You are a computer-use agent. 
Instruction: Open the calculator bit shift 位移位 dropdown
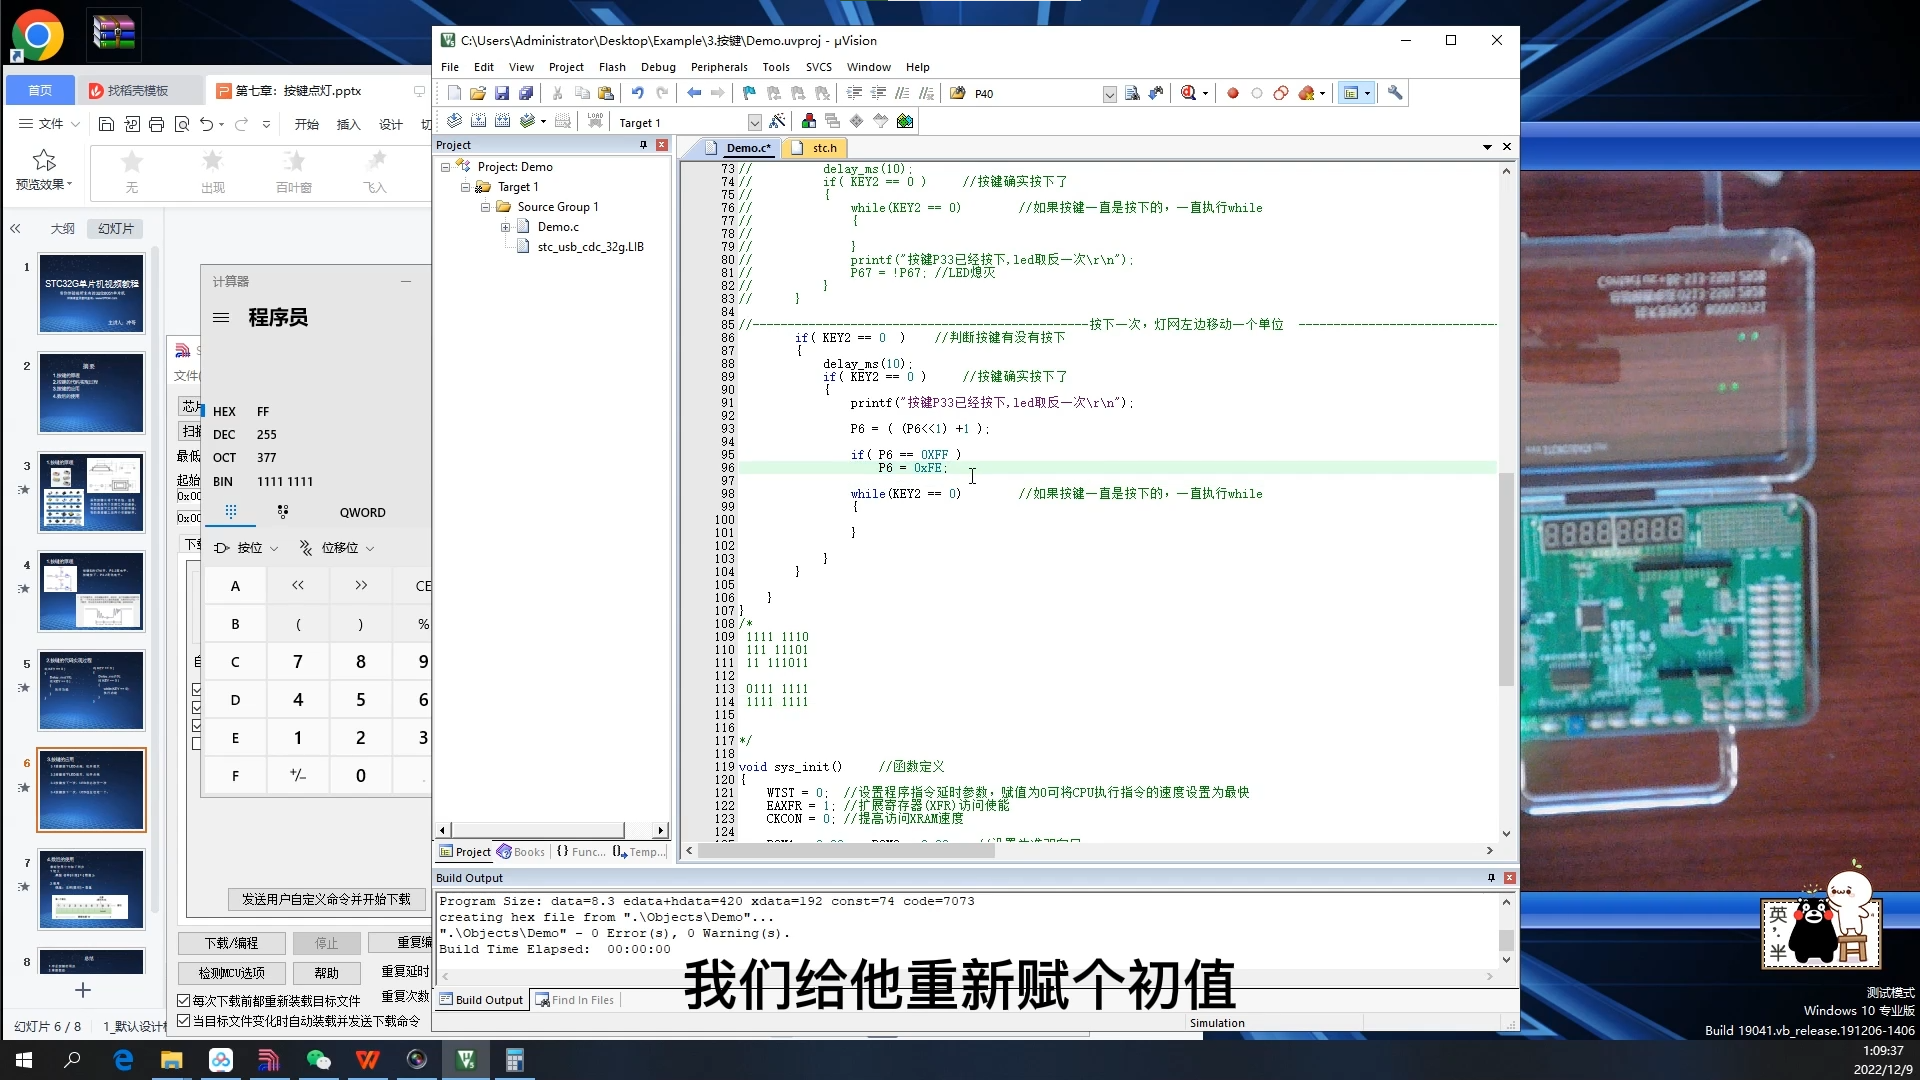coord(337,548)
